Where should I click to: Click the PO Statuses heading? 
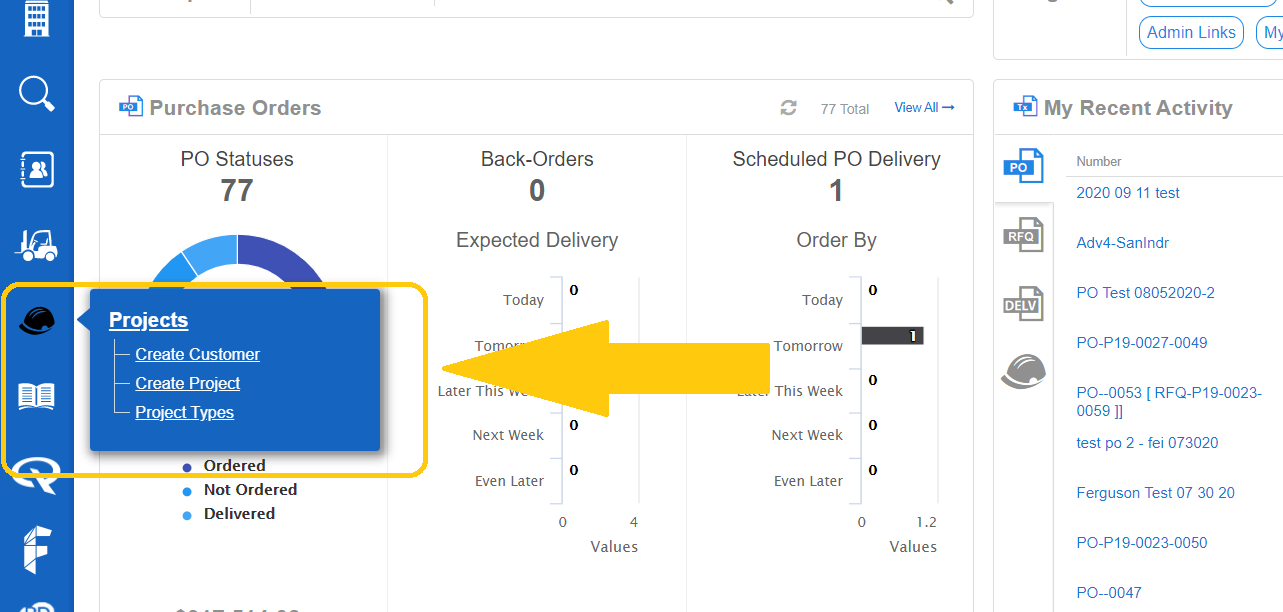click(x=237, y=159)
